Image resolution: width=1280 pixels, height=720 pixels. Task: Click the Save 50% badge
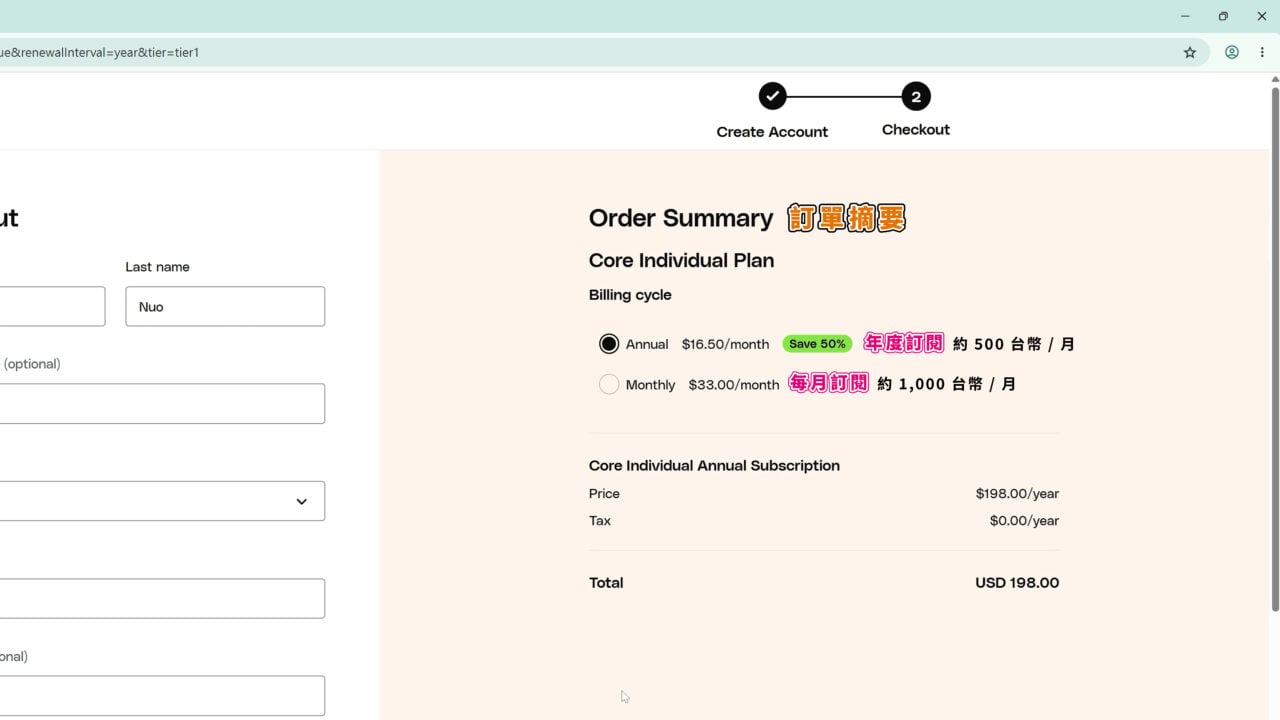tap(817, 344)
